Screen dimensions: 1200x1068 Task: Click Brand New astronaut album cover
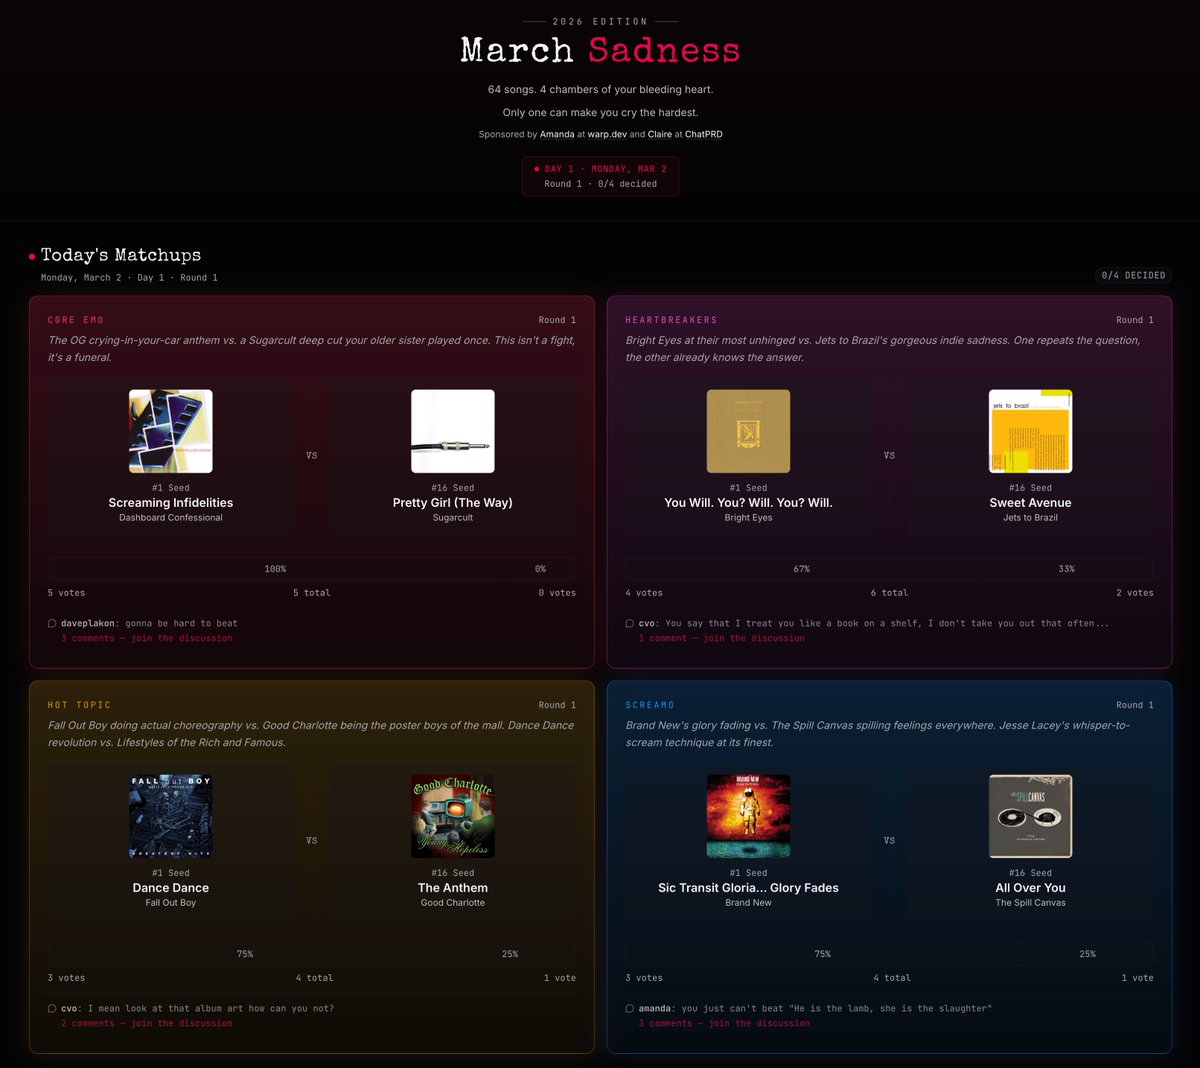(x=748, y=816)
